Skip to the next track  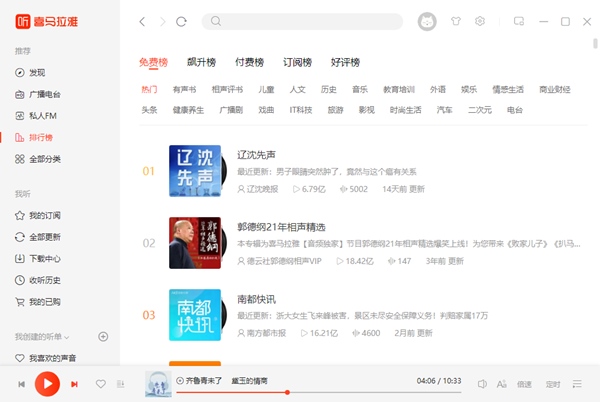[x=74, y=384]
